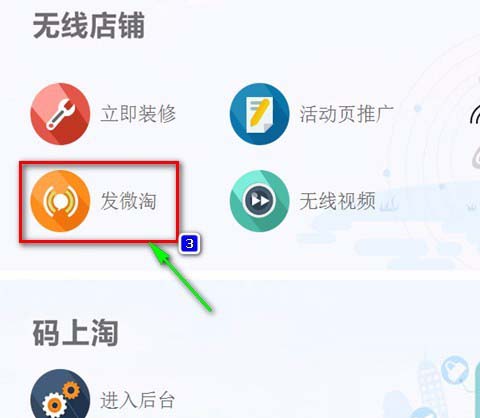
Task: Click the dark gears 进入后台 icon
Action: [60, 395]
